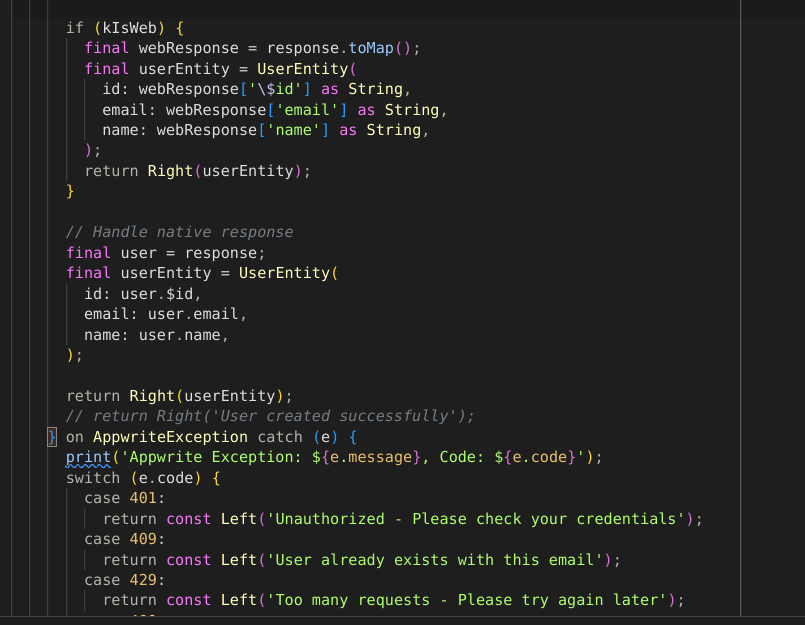This screenshot has height=625, width=805.
Task: Click String type on the name: webResponse line
Action: pos(394,130)
